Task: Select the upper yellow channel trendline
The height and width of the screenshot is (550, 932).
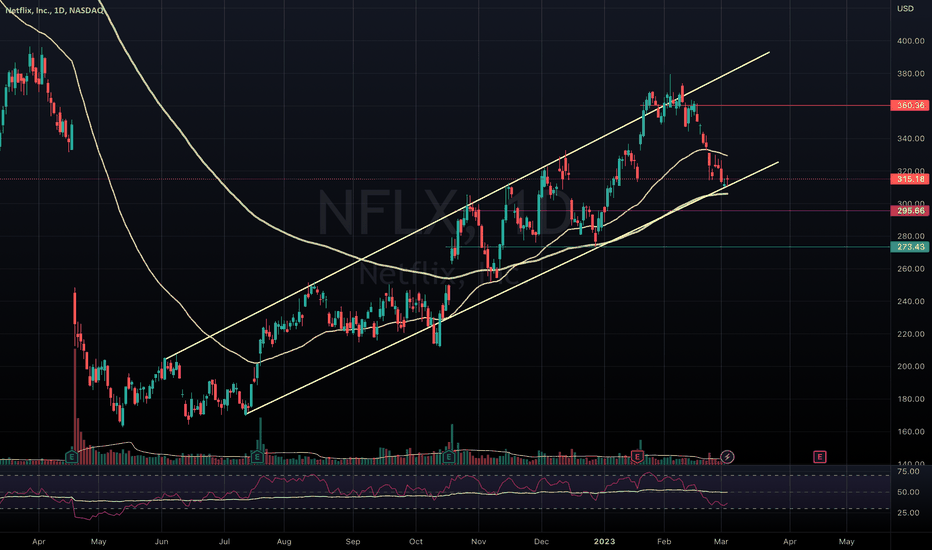Action: pos(467,206)
